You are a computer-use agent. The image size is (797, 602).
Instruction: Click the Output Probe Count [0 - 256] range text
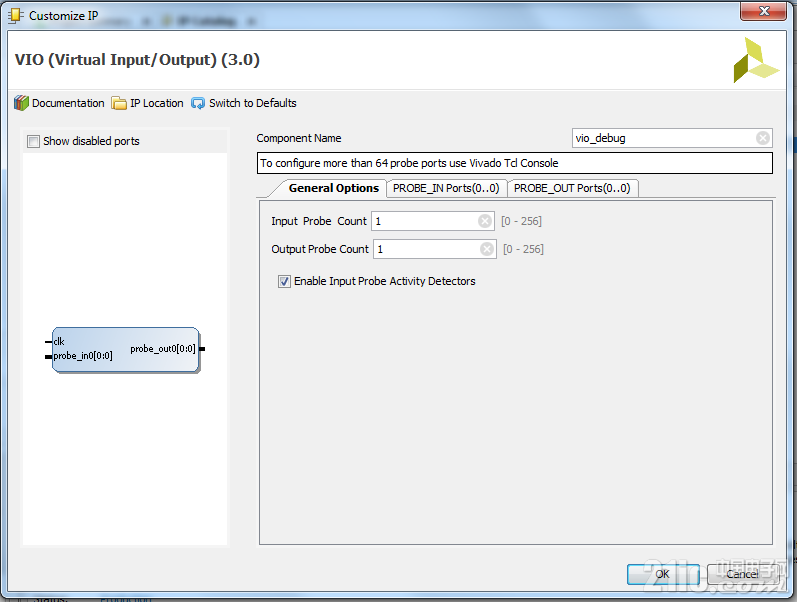(523, 249)
